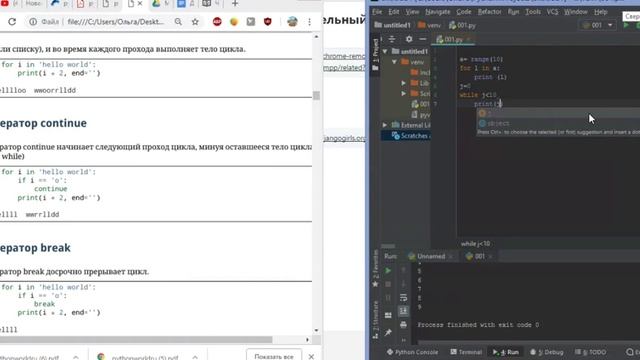Bookmark this page with the star icon
Viewport: 640px width, 360px height.
click(x=195, y=22)
